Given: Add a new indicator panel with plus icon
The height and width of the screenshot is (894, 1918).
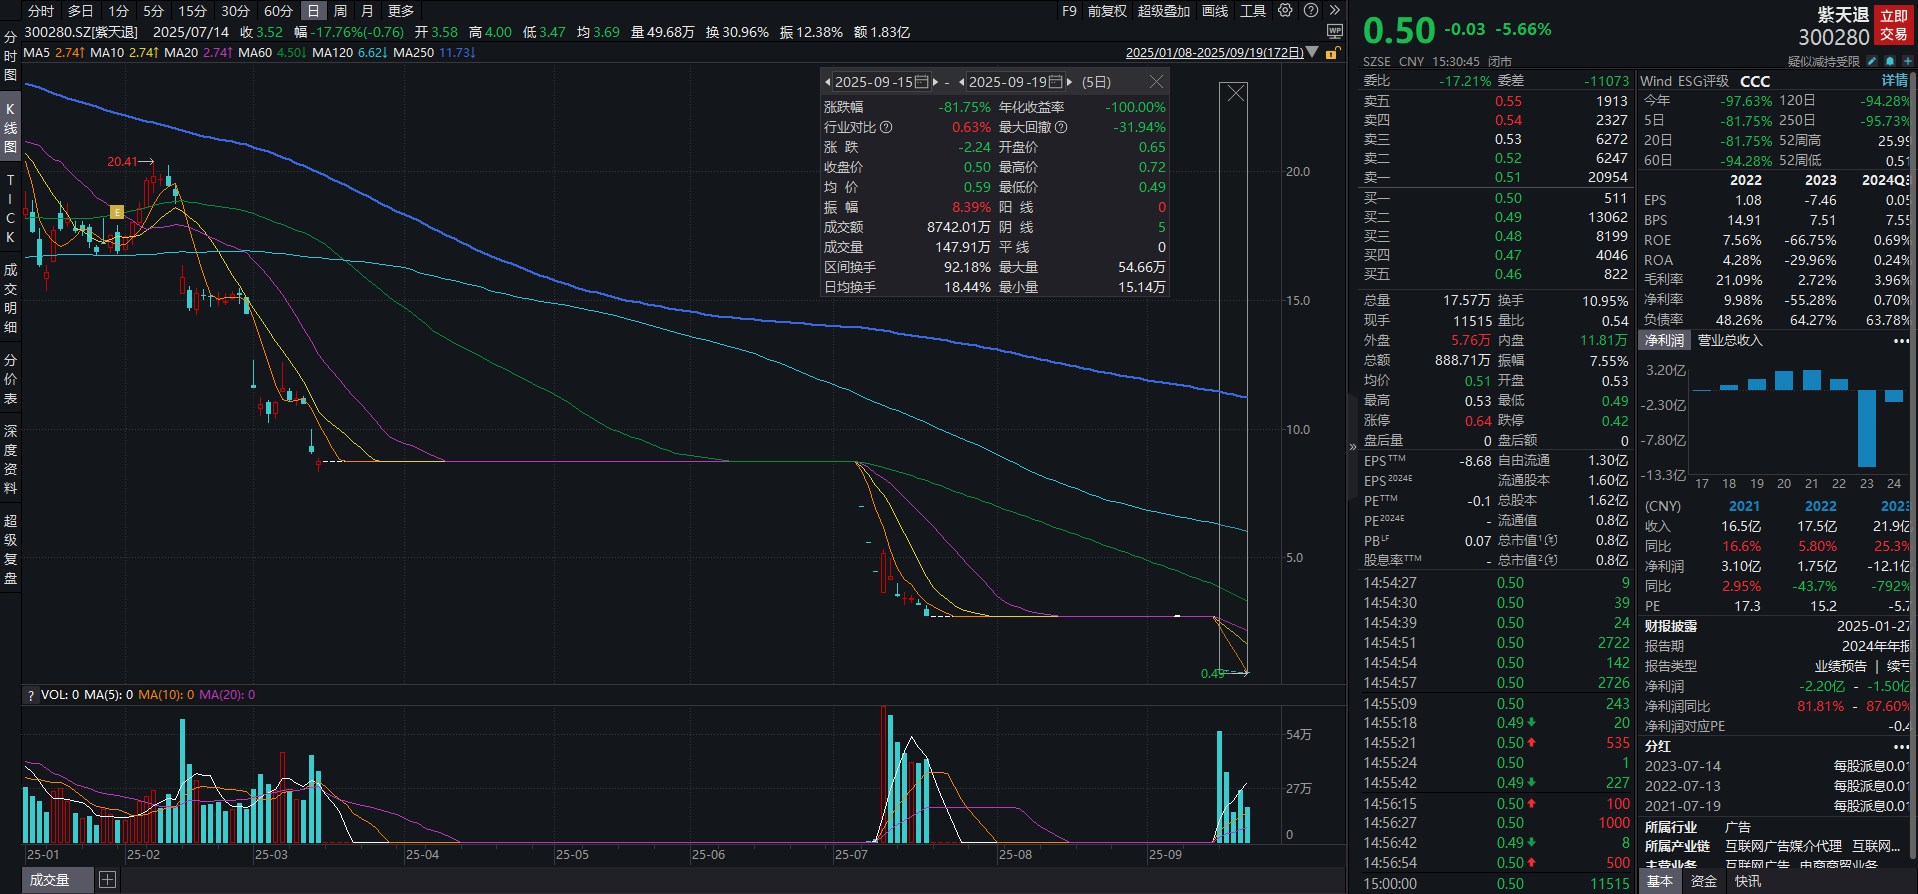Looking at the screenshot, I should tap(107, 880).
